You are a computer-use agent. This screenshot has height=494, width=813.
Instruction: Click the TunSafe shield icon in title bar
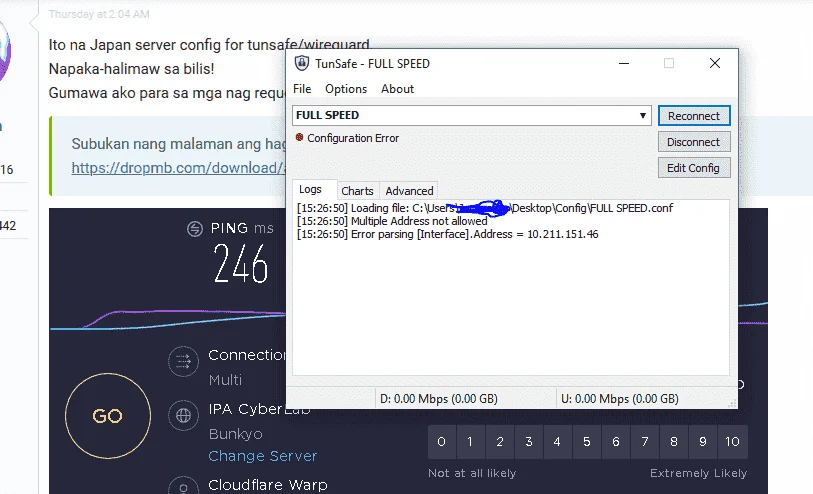pos(302,63)
